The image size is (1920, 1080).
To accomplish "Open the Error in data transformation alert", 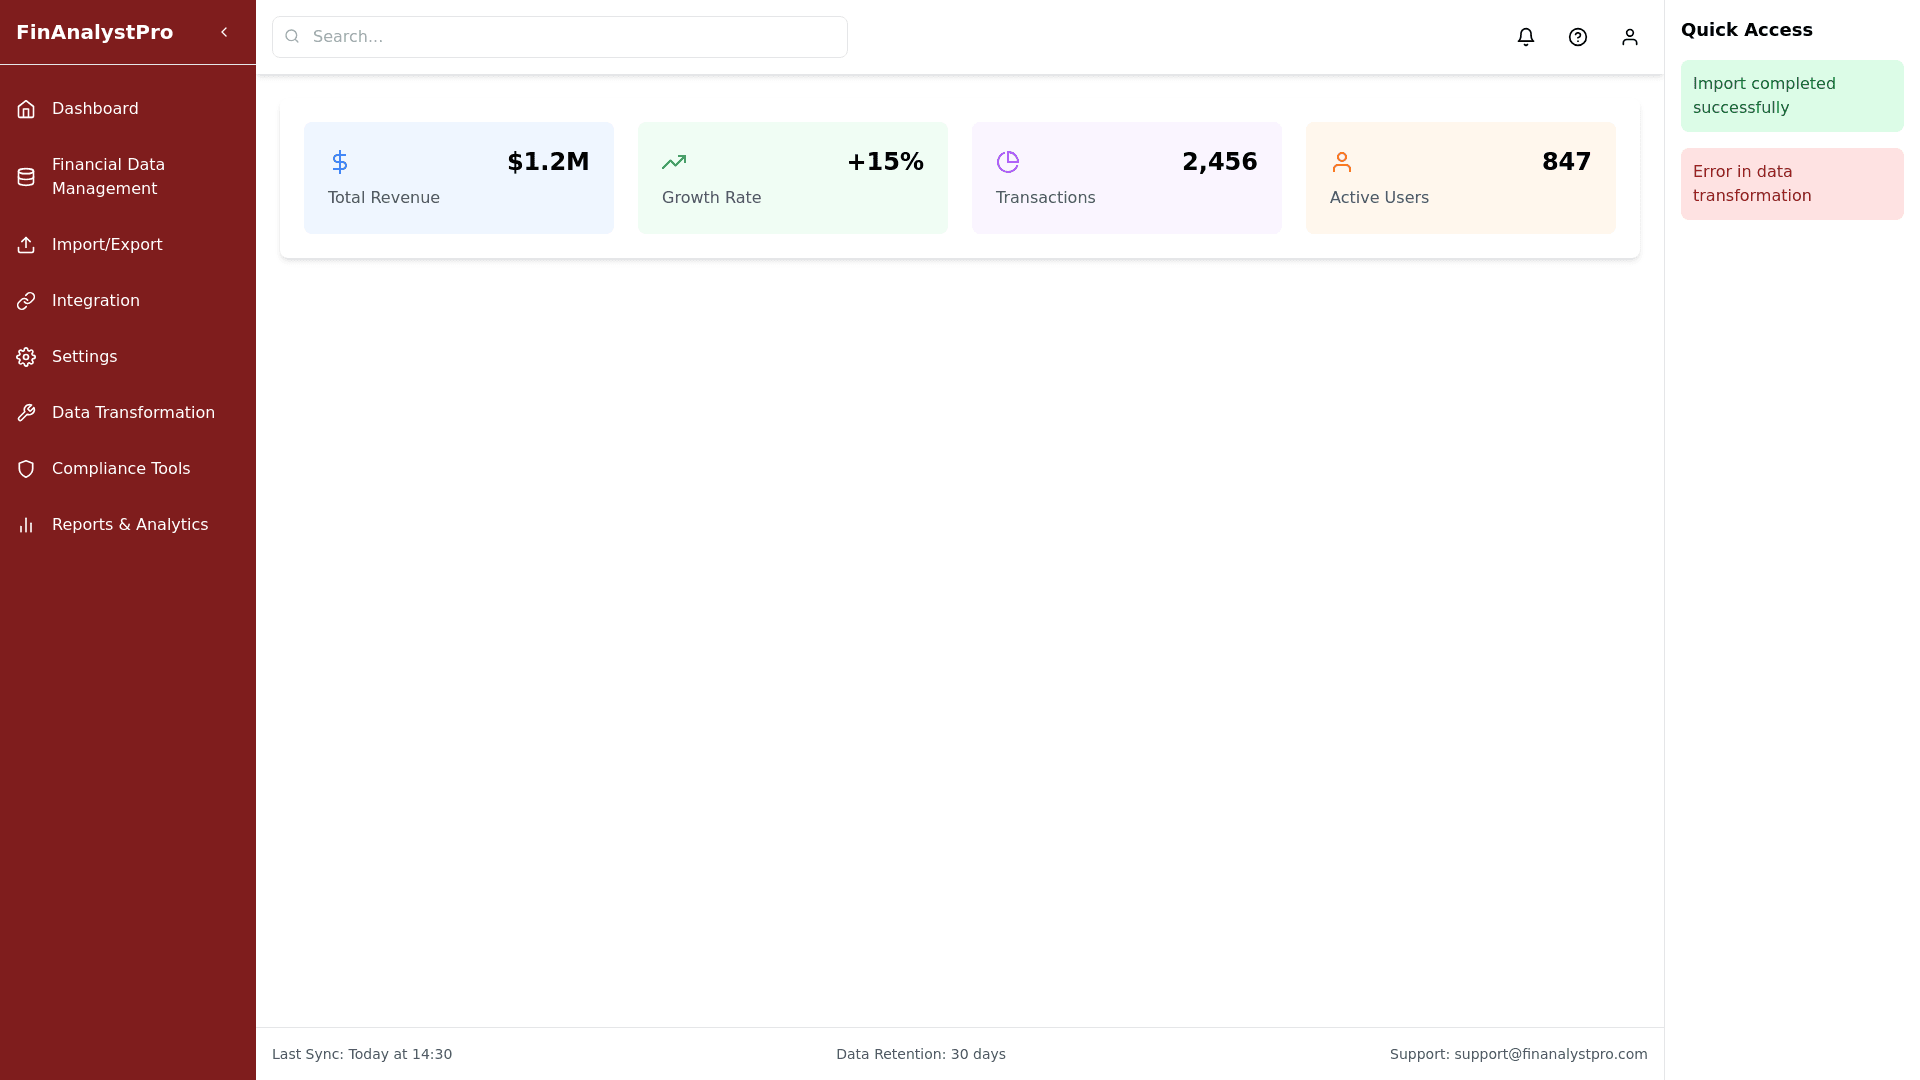I will 1791,184.
